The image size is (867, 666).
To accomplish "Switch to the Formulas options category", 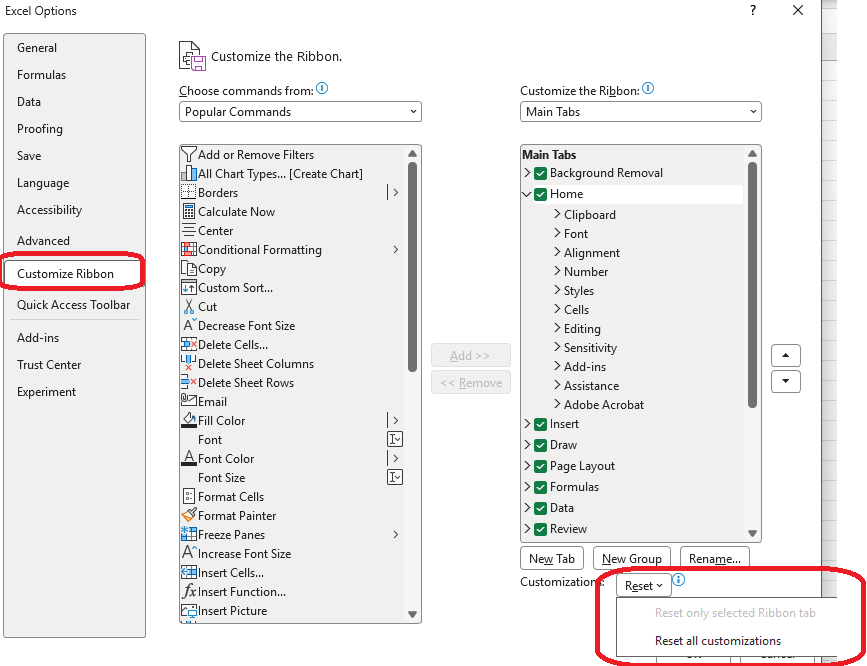I will click(74, 75).
